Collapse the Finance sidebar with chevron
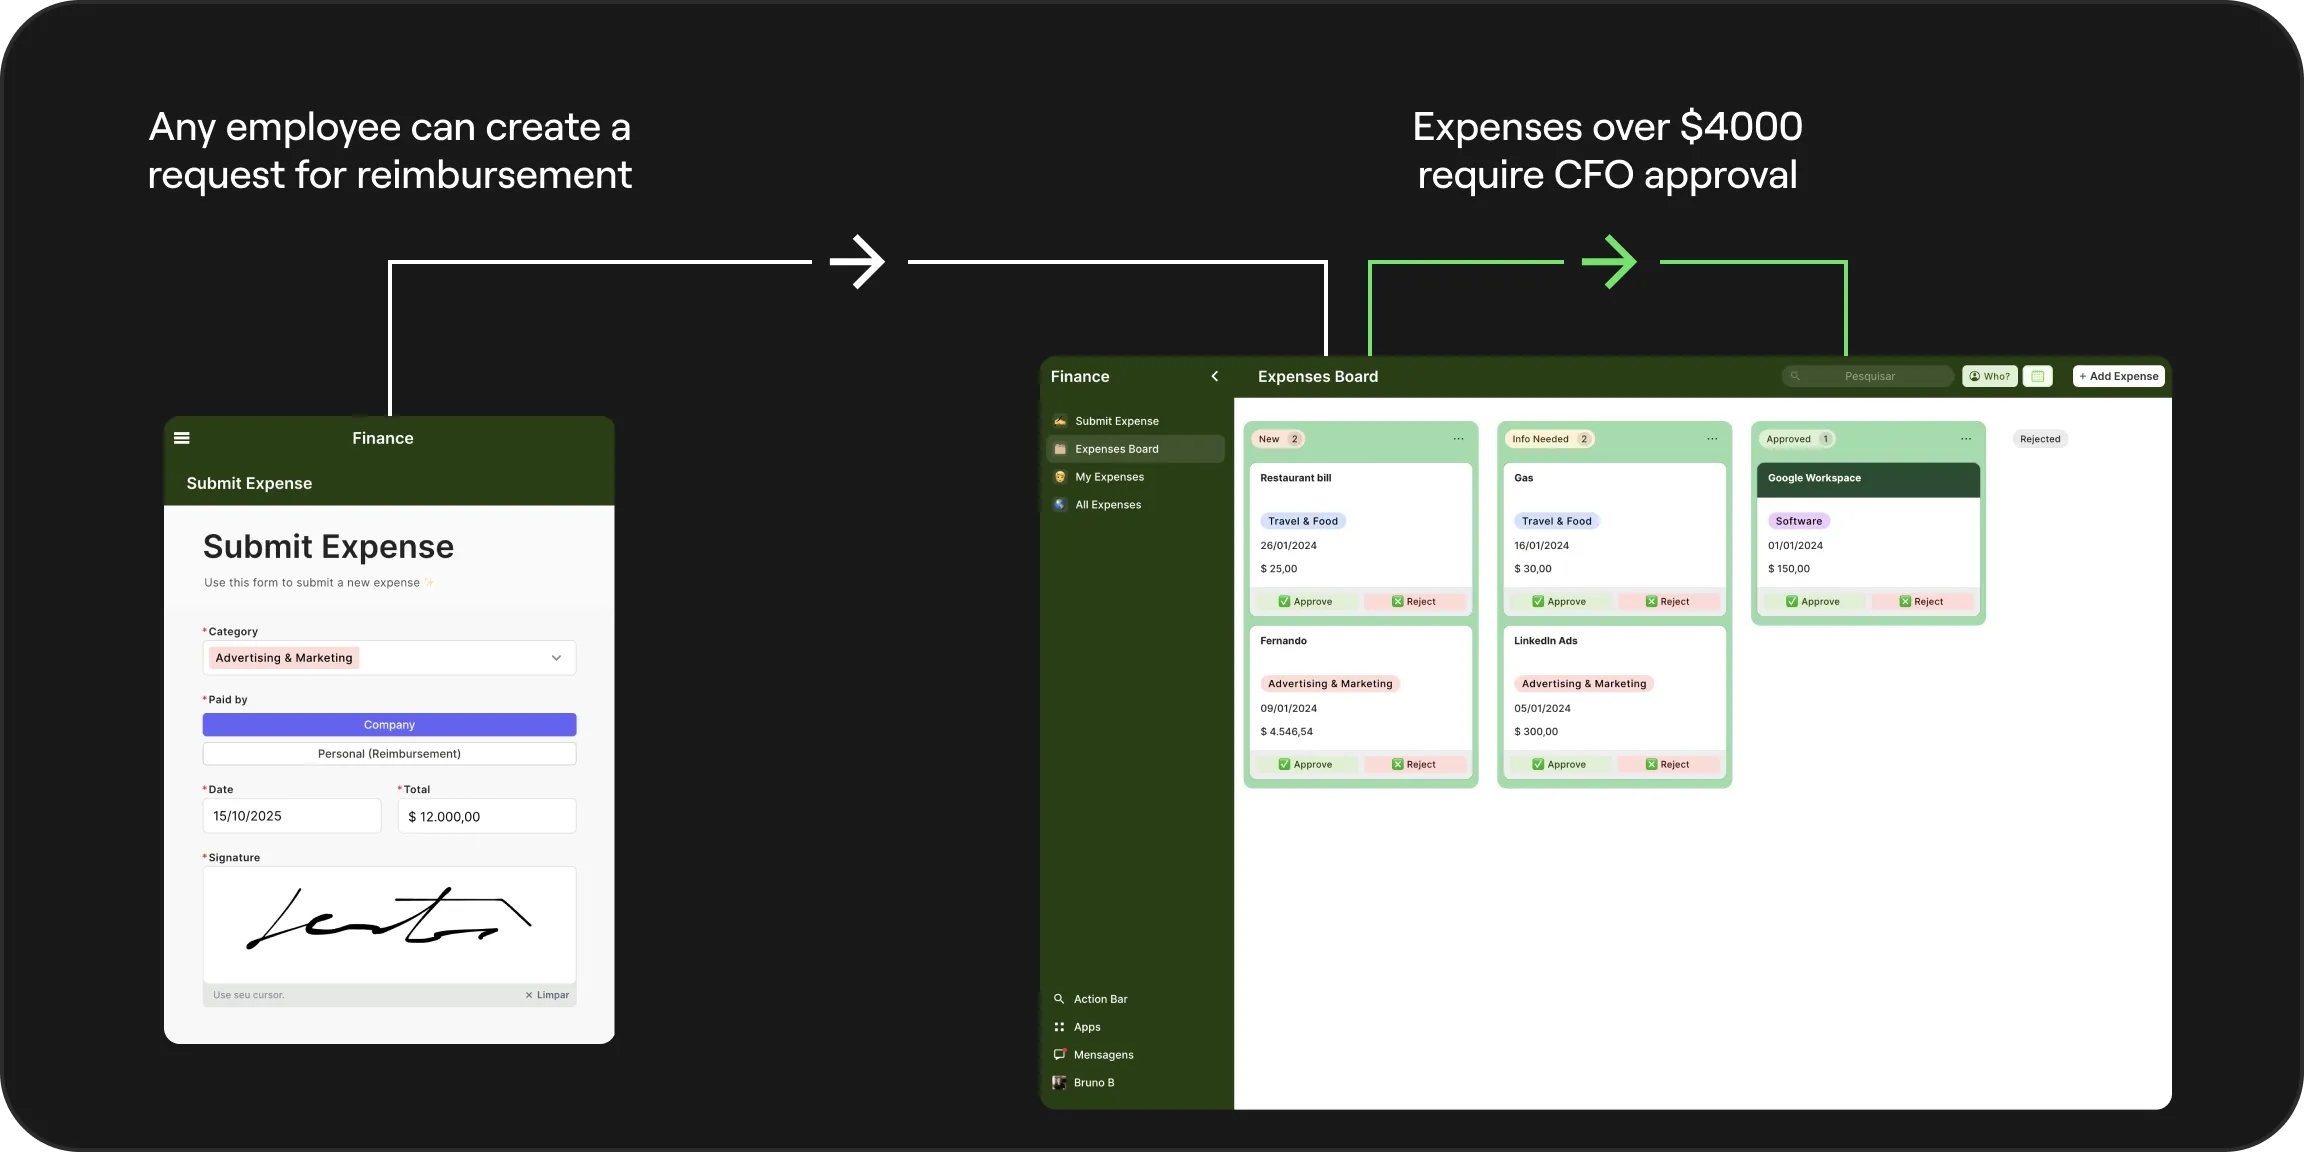The image size is (2304, 1152). click(x=1215, y=376)
